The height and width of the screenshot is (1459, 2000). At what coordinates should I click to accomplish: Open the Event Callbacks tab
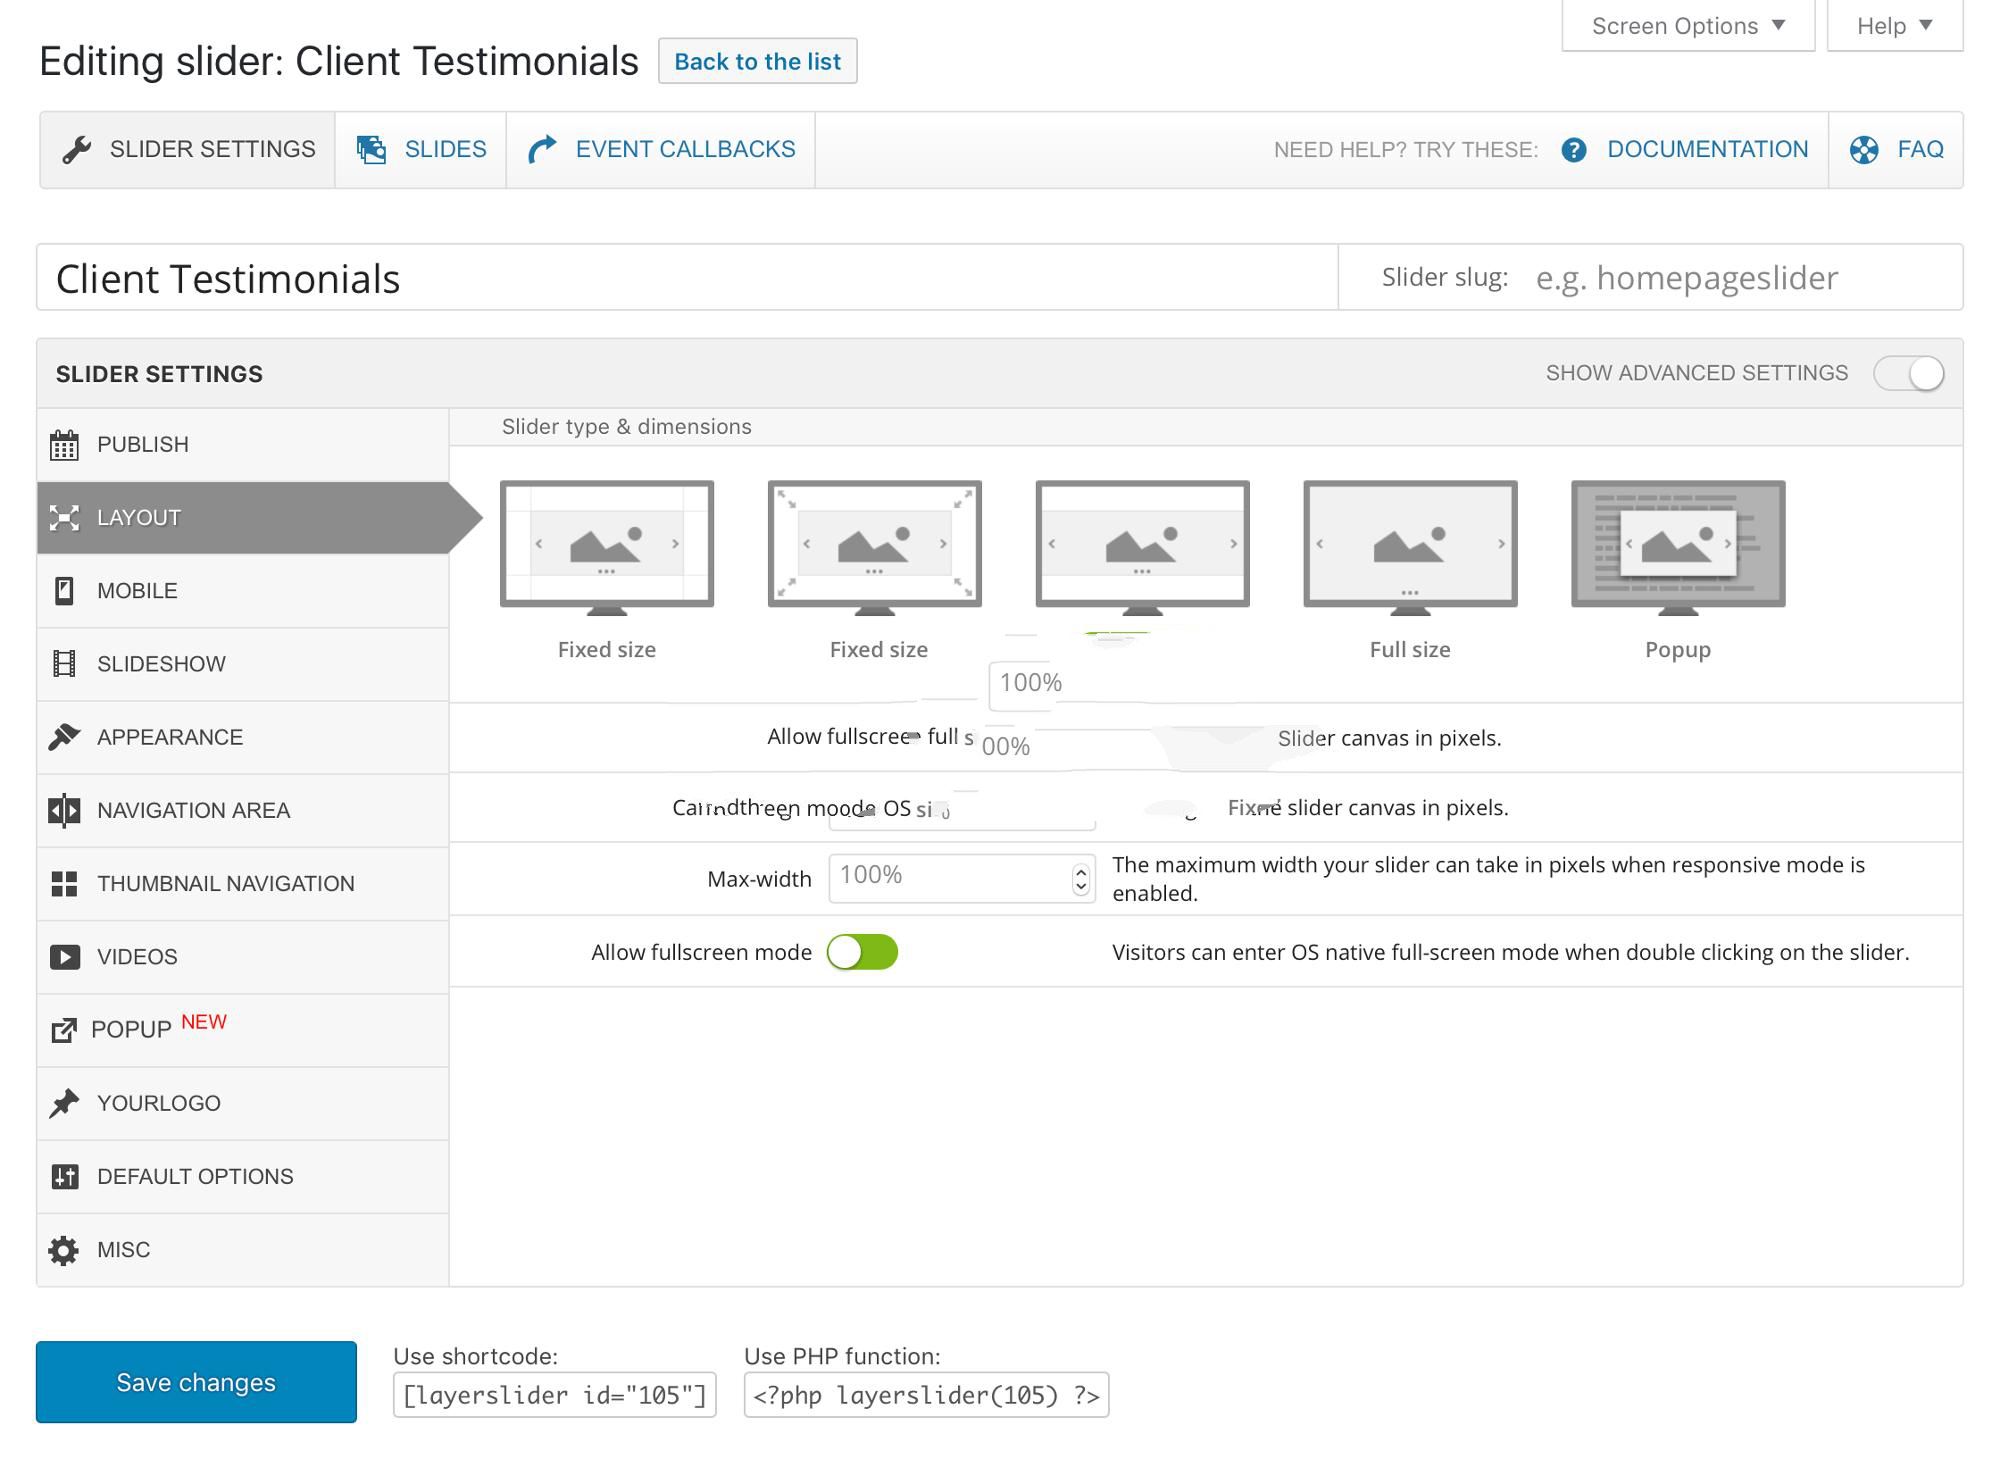coord(661,150)
